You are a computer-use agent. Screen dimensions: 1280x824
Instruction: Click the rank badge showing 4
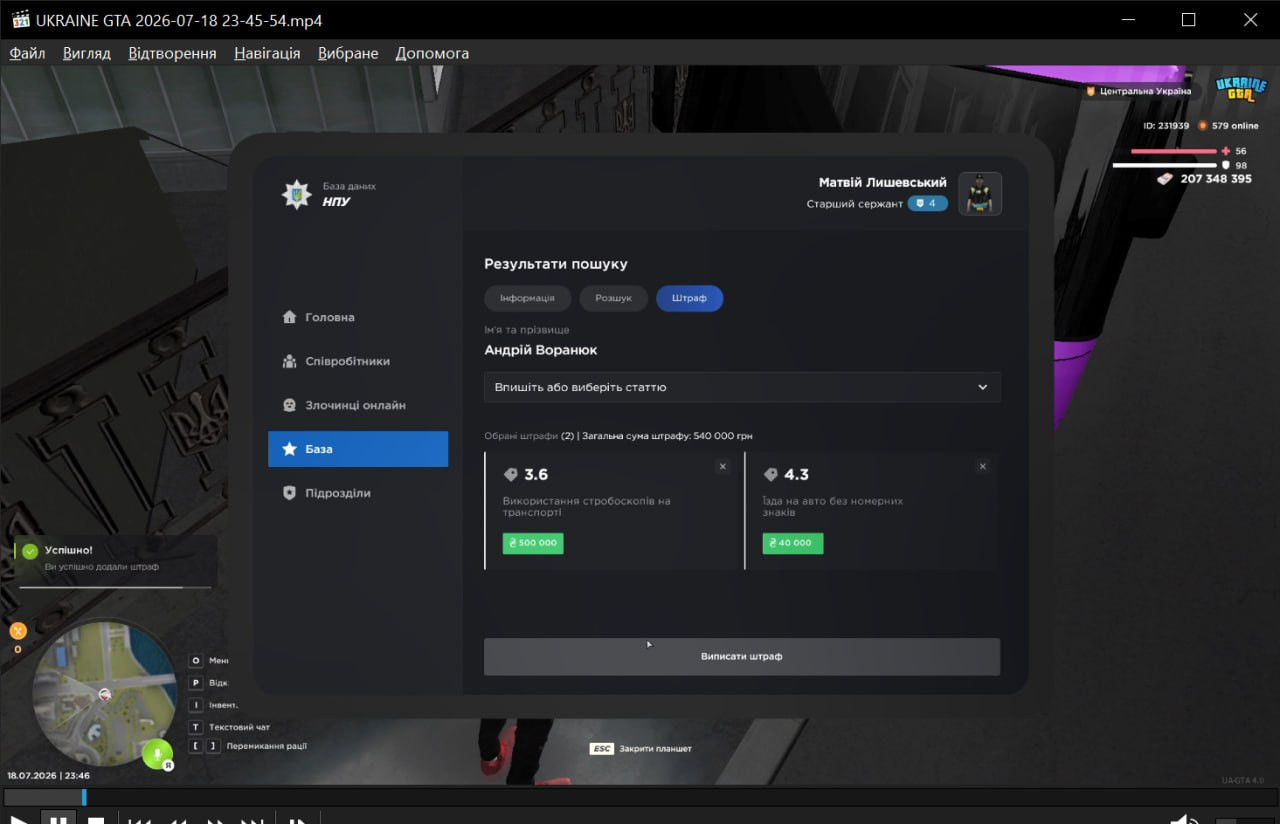click(927, 203)
